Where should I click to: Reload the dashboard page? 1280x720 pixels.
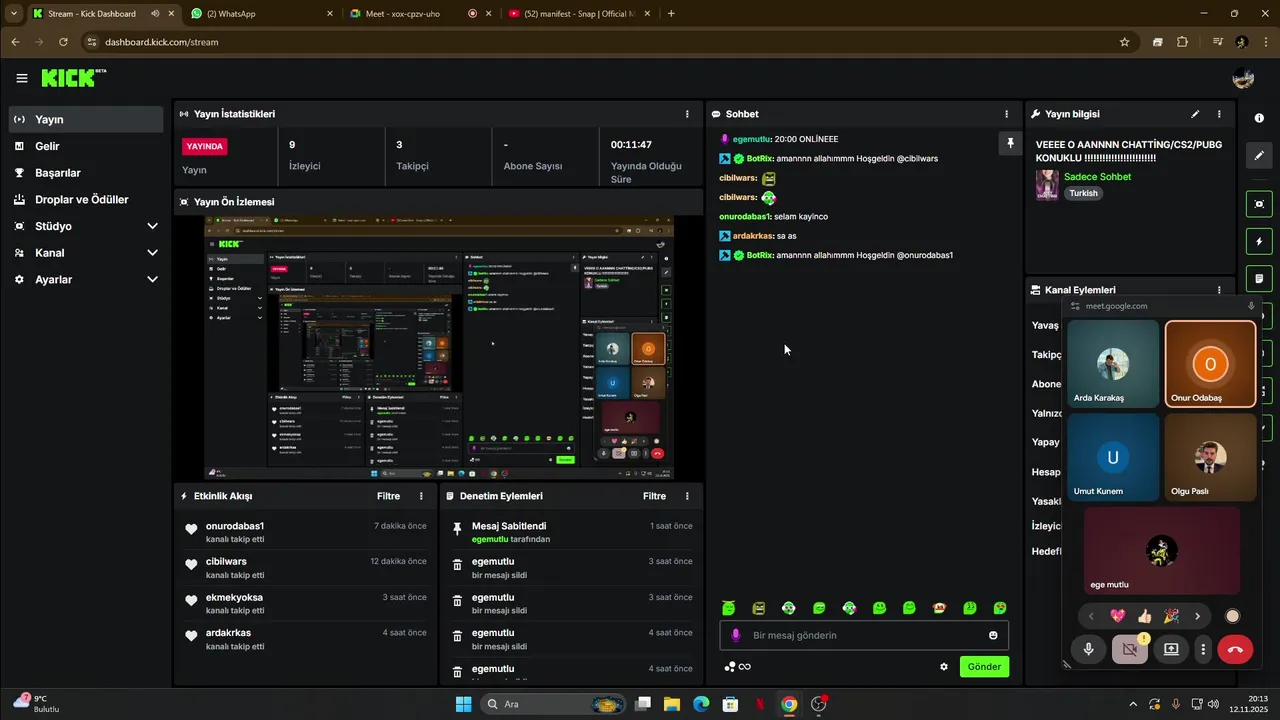coord(63,42)
